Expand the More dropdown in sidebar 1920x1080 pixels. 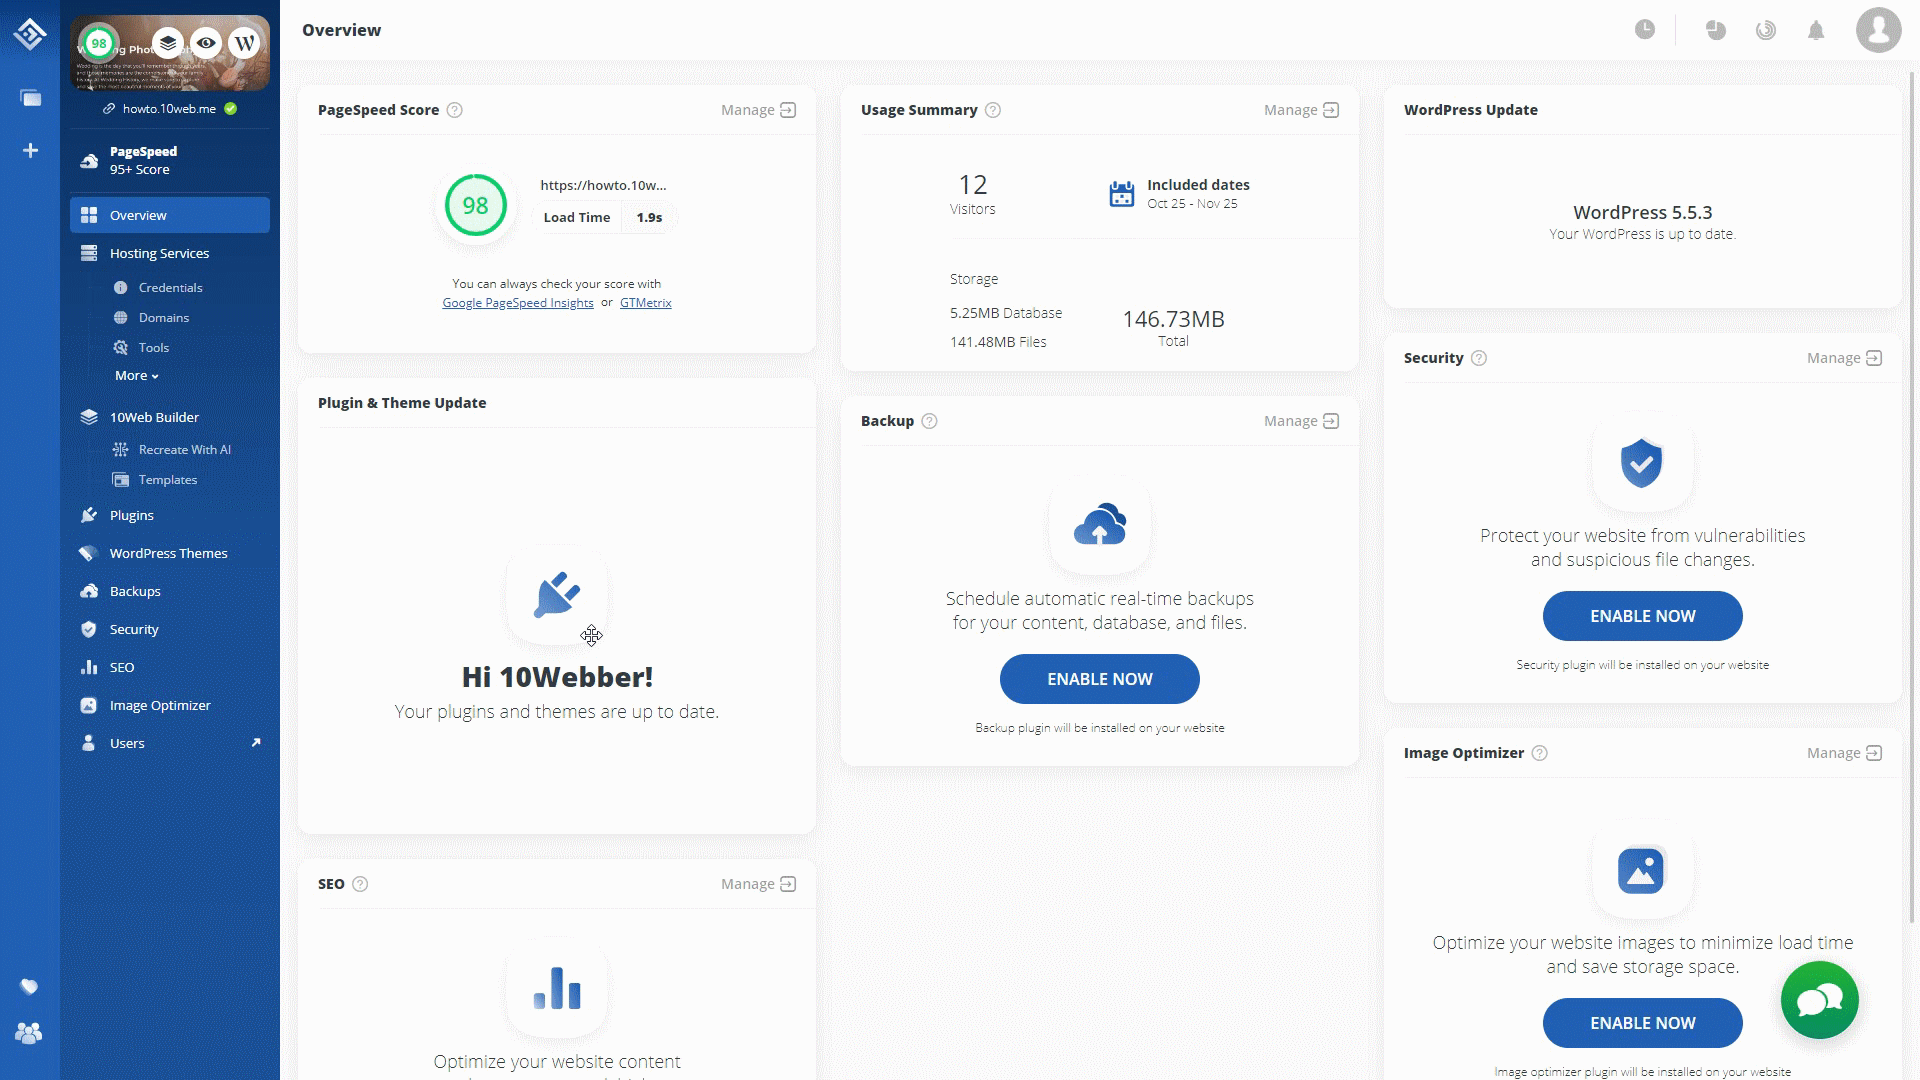[x=137, y=376]
